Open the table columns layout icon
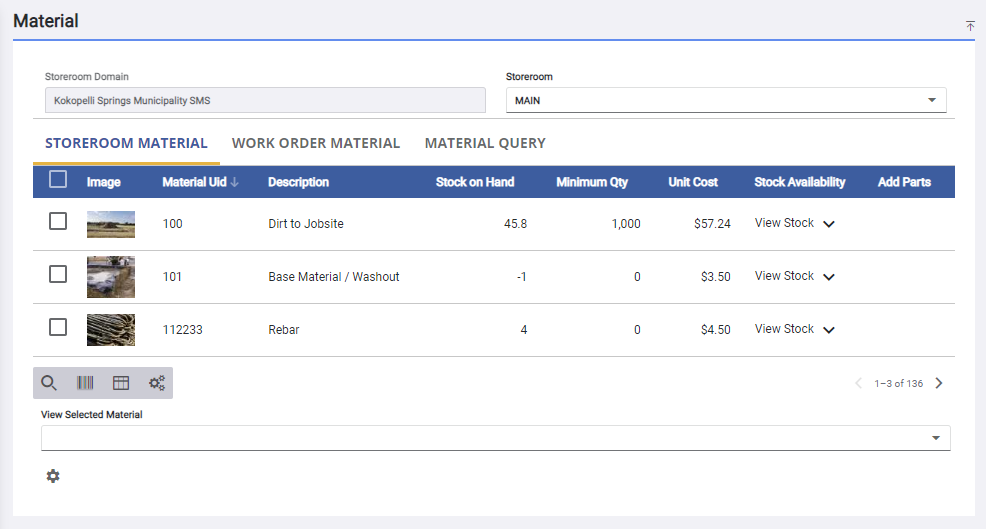986x529 pixels. pos(121,383)
